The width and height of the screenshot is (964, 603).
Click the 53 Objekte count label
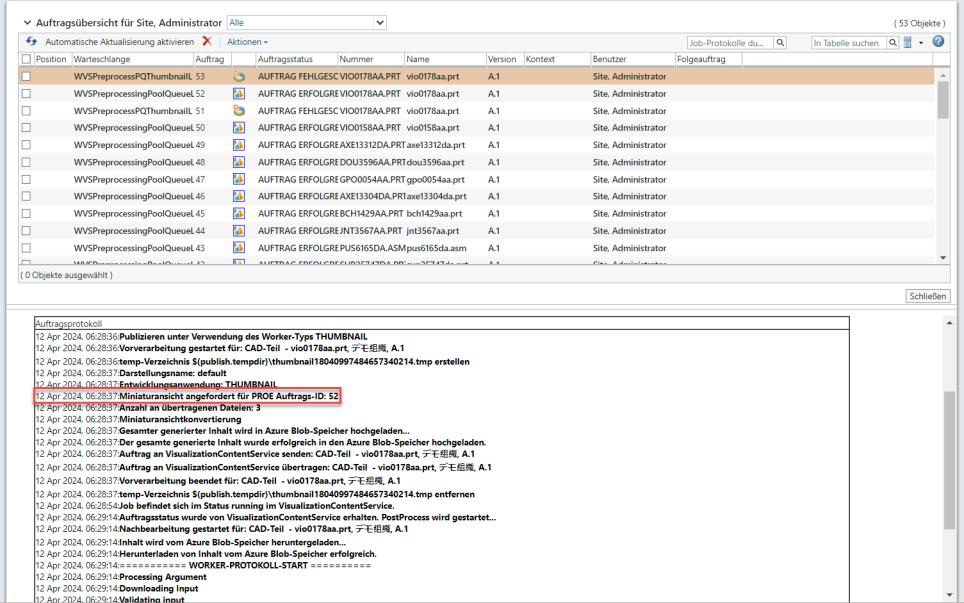919,23
